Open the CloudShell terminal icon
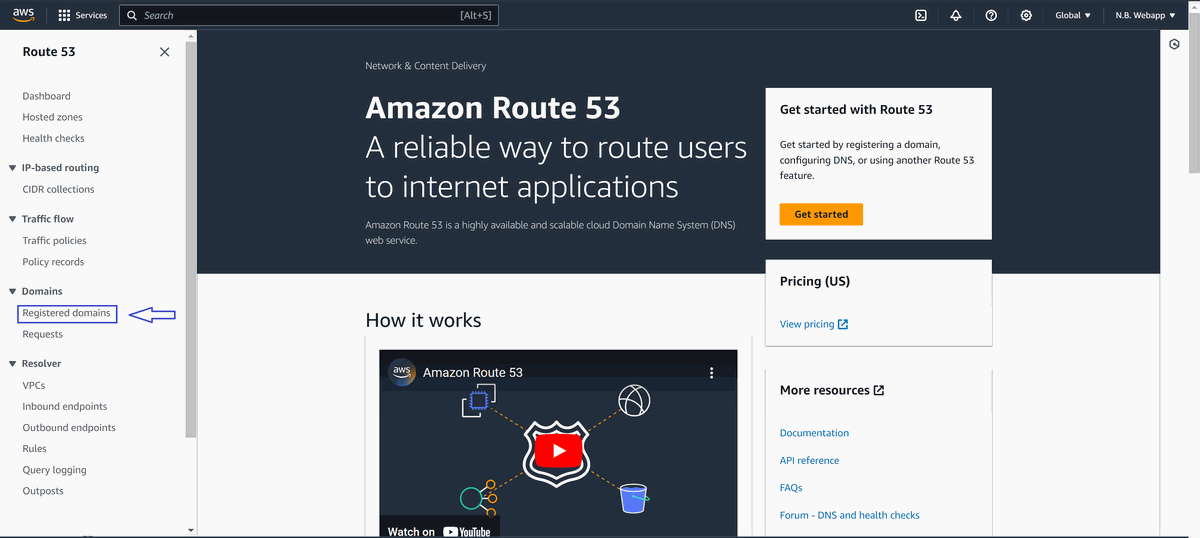Screen dimensions: 1200x538 [x=921, y=16]
